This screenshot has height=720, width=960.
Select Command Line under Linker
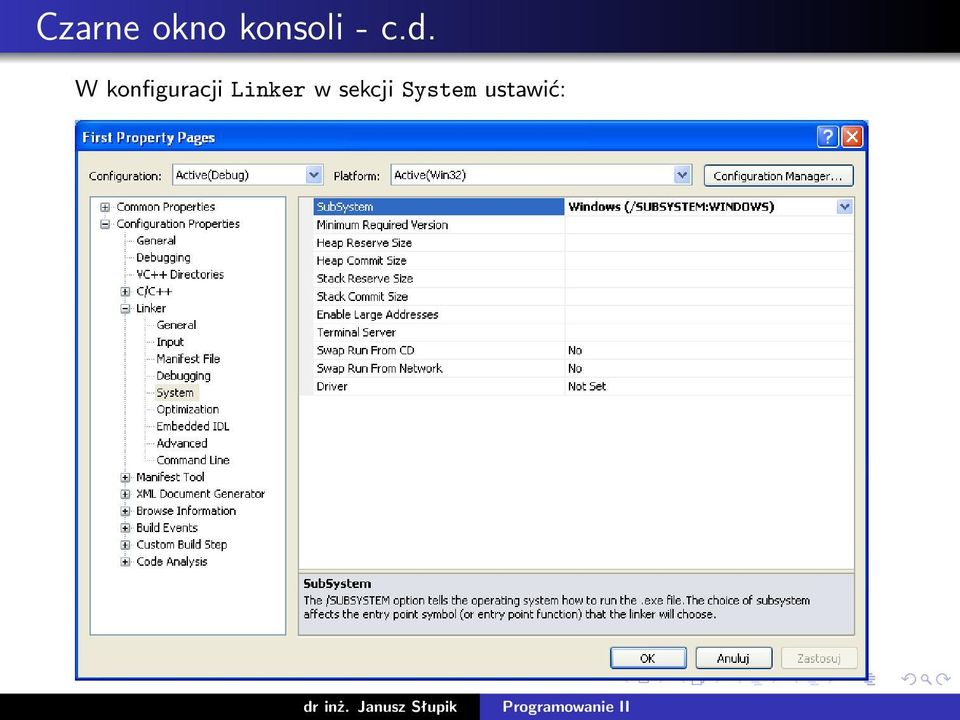[193, 460]
